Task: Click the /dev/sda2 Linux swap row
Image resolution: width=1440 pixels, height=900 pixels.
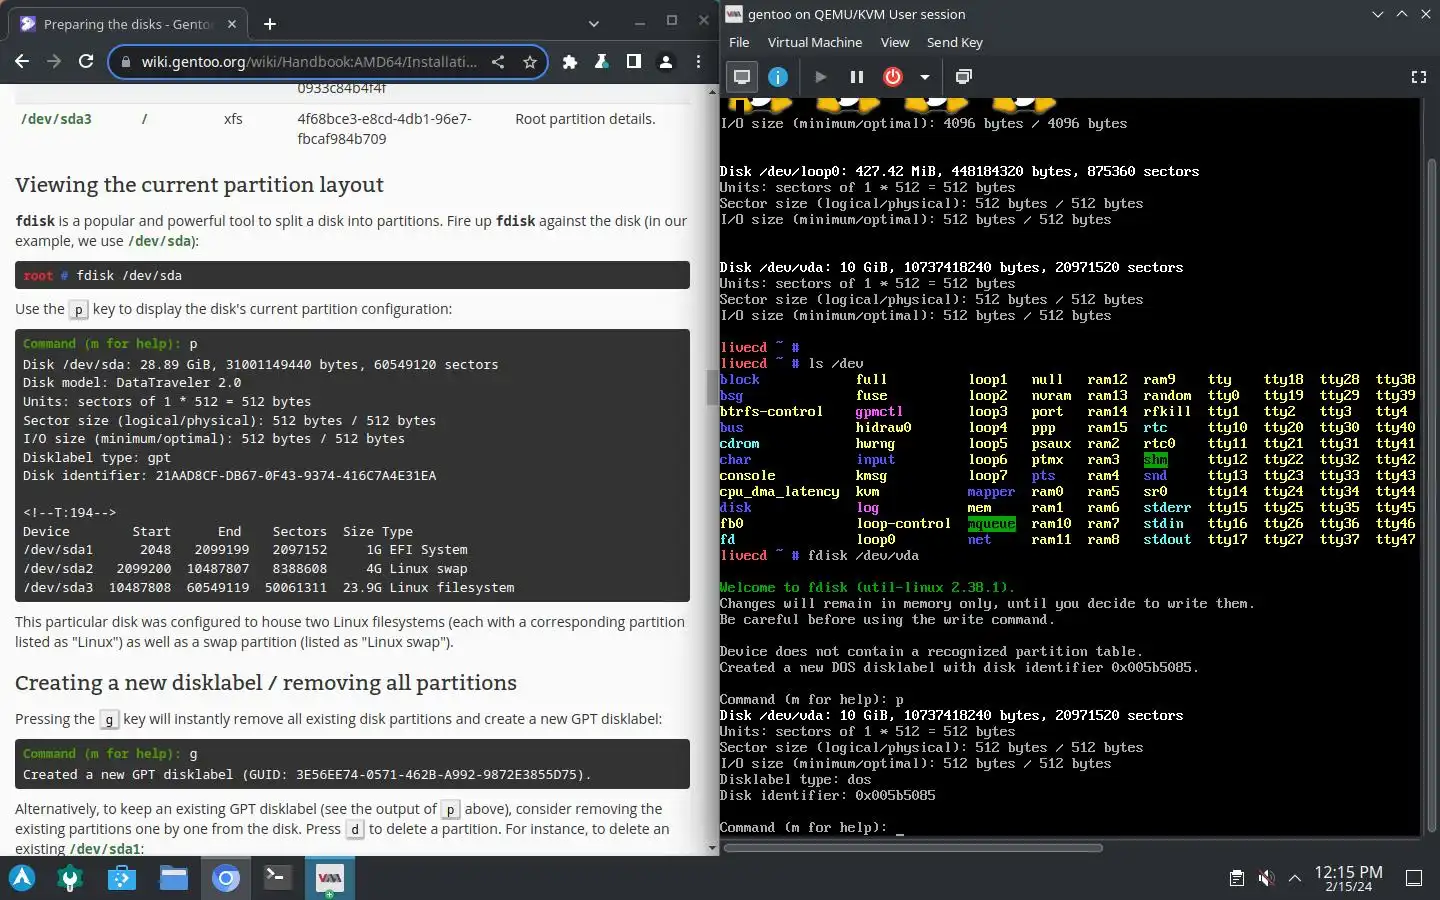Action: [246, 569]
